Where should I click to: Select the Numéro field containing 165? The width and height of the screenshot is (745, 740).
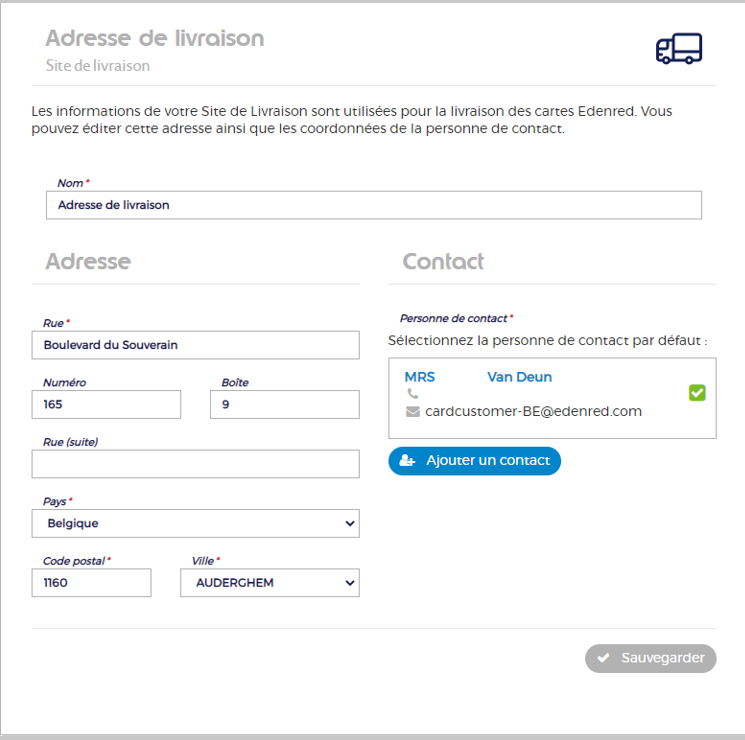[x=106, y=404]
